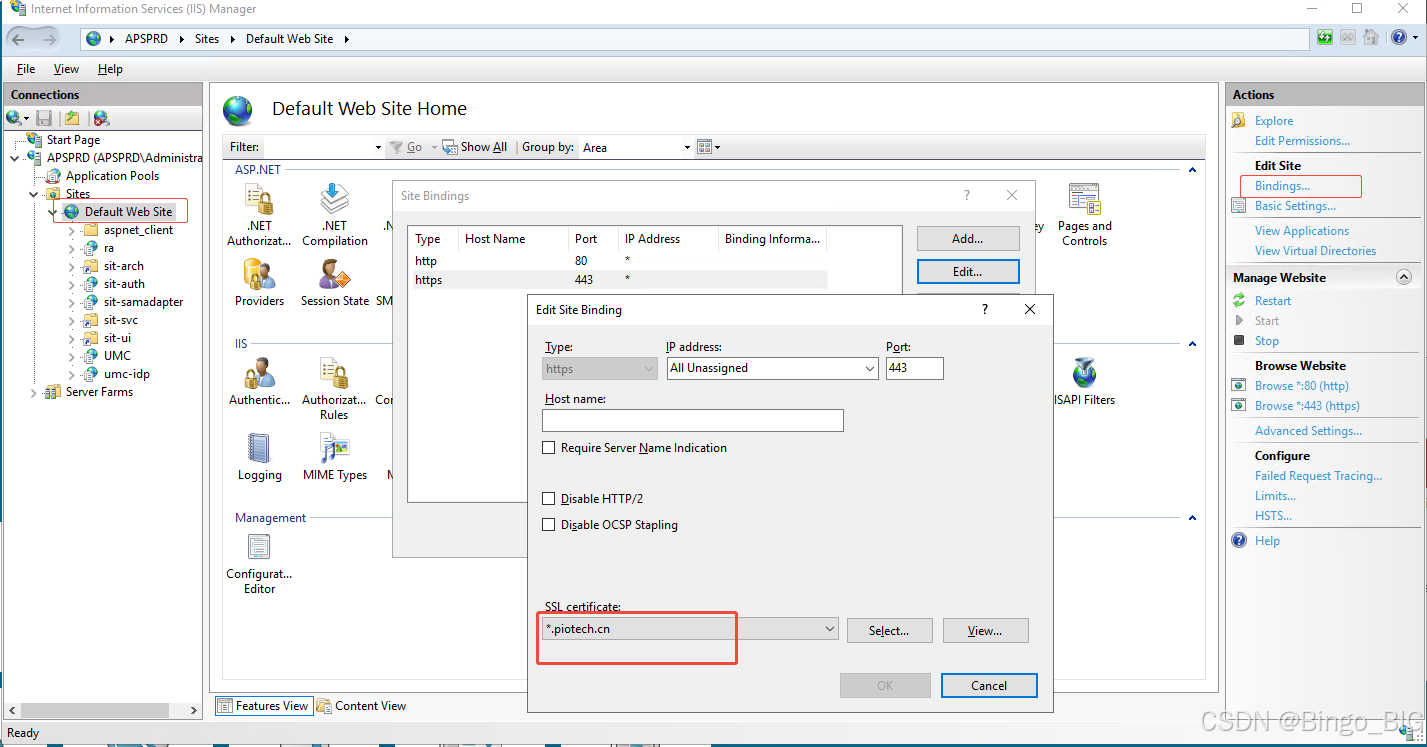The width and height of the screenshot is (1427, 747).
Task: Click the Help question mark in Edit Site Binding
Action: pyautogui.click(x=985, y=310)
